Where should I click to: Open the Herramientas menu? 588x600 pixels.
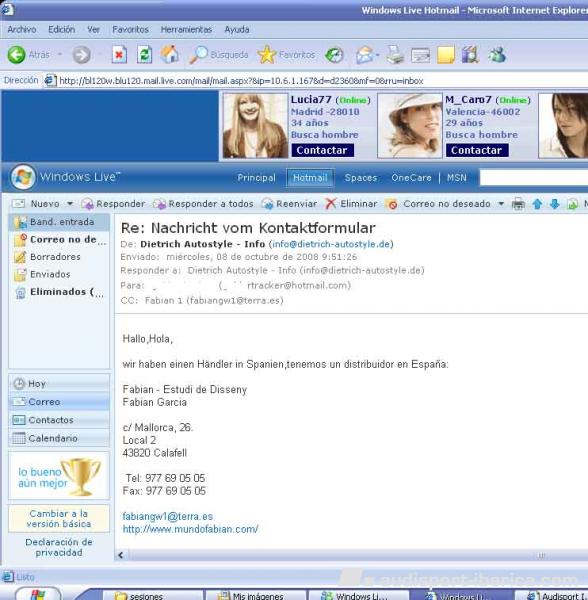186,29
